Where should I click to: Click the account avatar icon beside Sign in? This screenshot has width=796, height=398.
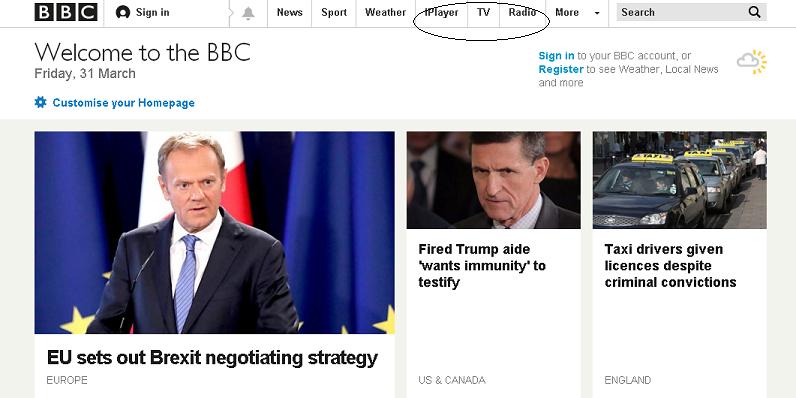(123, 12)
